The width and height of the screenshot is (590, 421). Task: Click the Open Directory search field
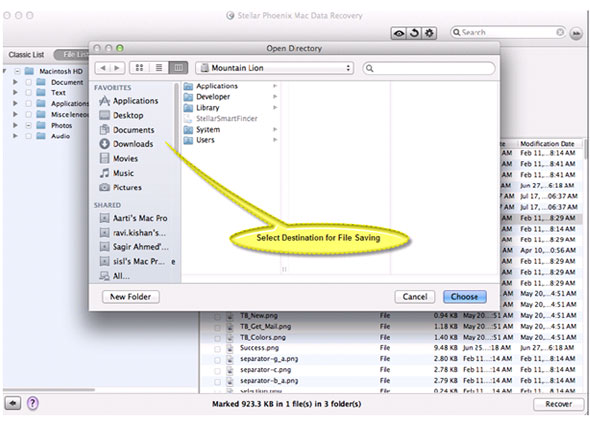point(429,68)
